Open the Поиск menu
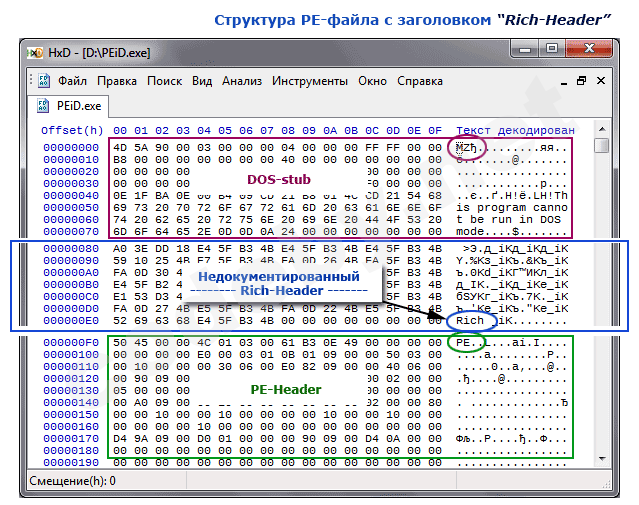The height and width of the screenshot is (505, 639). tap(165, 81)
